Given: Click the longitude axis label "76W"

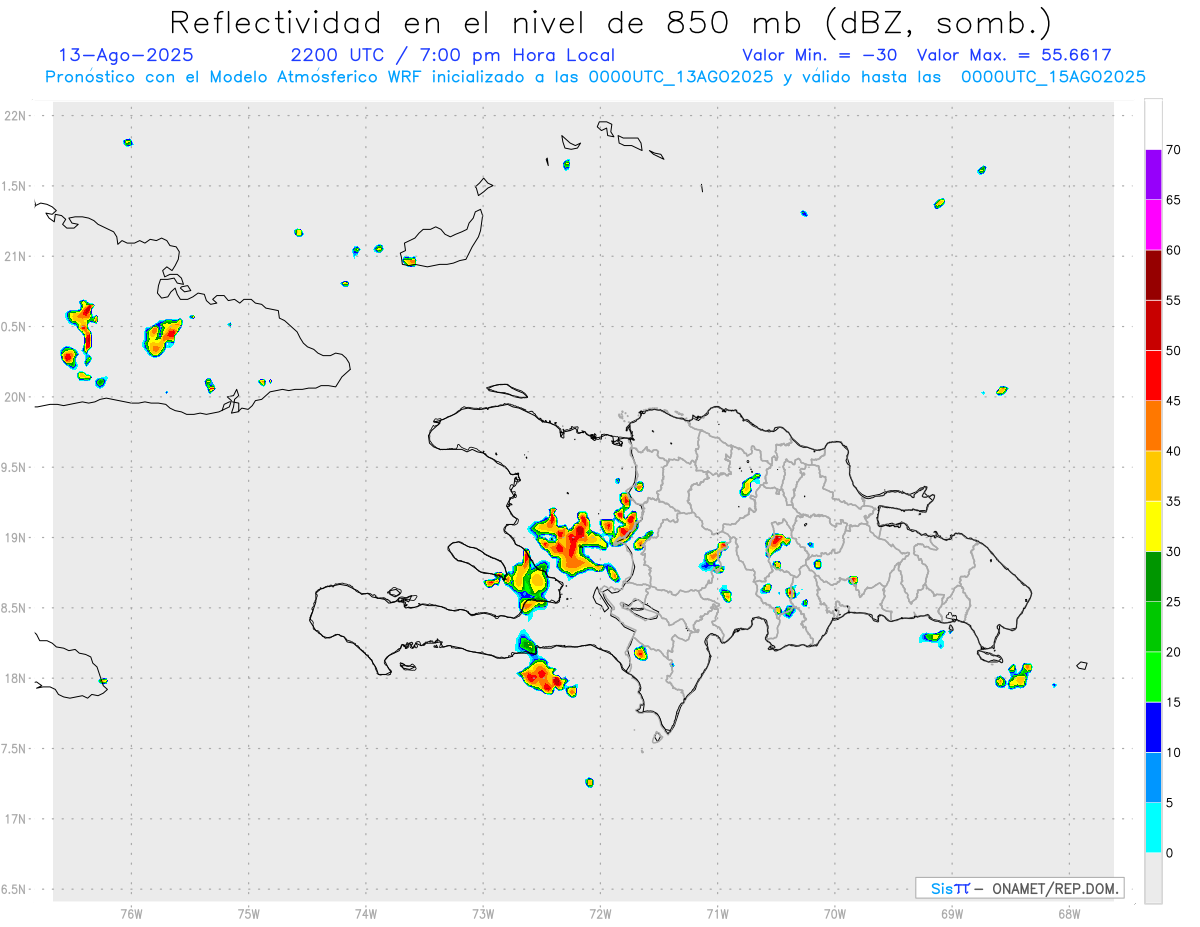Looking at the screenshot, I should (x=131, y=913).
